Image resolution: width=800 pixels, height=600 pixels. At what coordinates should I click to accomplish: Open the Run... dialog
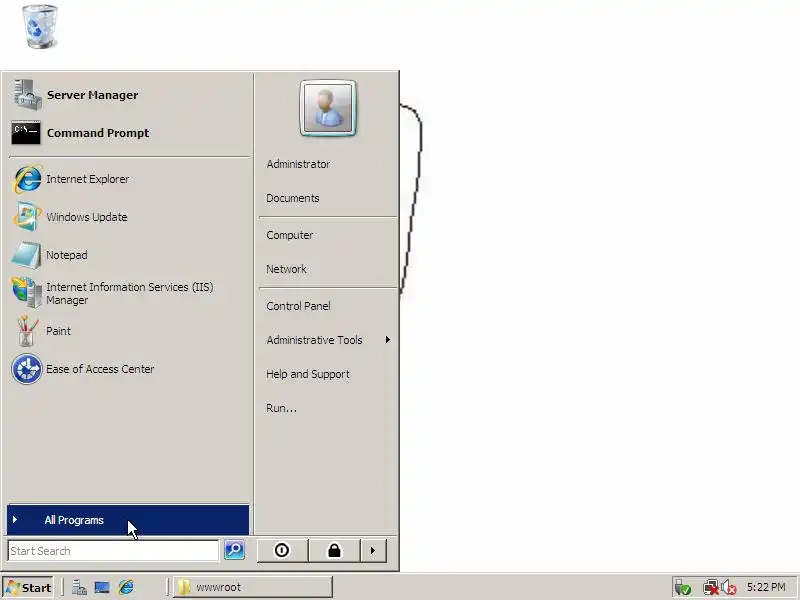click(328, 408)
